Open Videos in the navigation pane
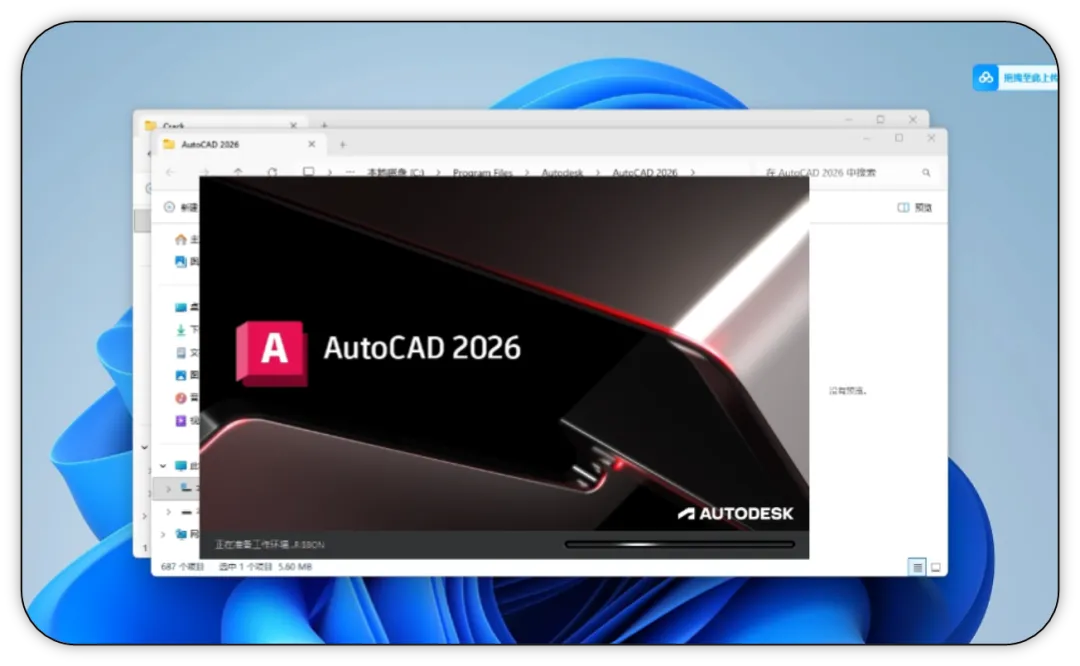 coord(186,421)
